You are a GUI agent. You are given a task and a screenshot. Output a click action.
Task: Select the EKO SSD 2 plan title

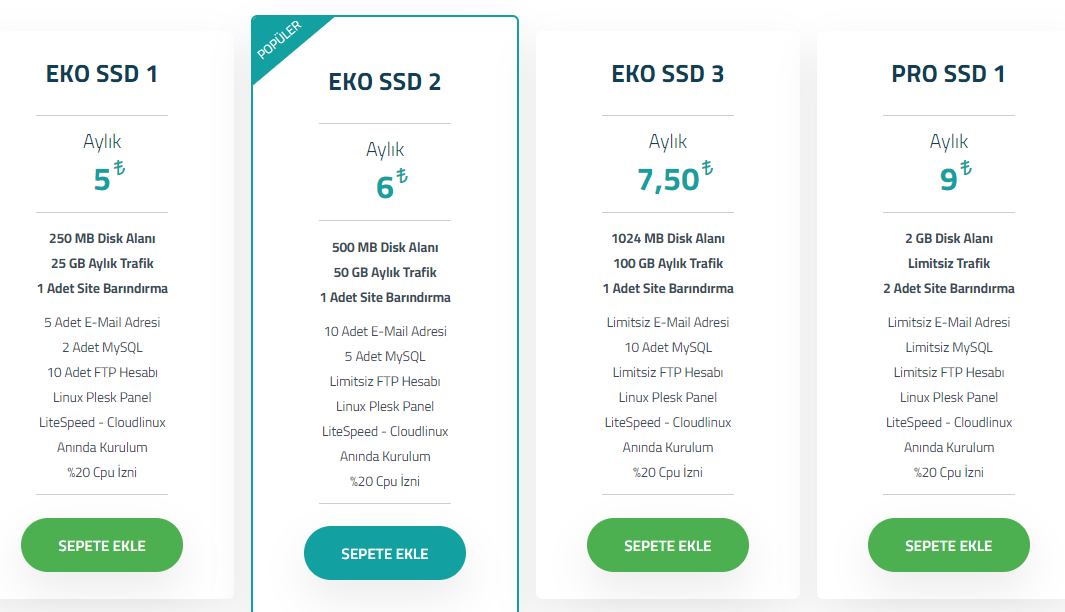pos(384,82)
